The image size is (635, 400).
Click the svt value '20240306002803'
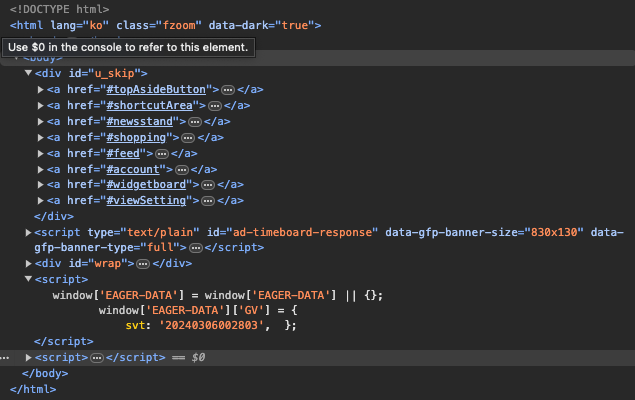(211, 326)
